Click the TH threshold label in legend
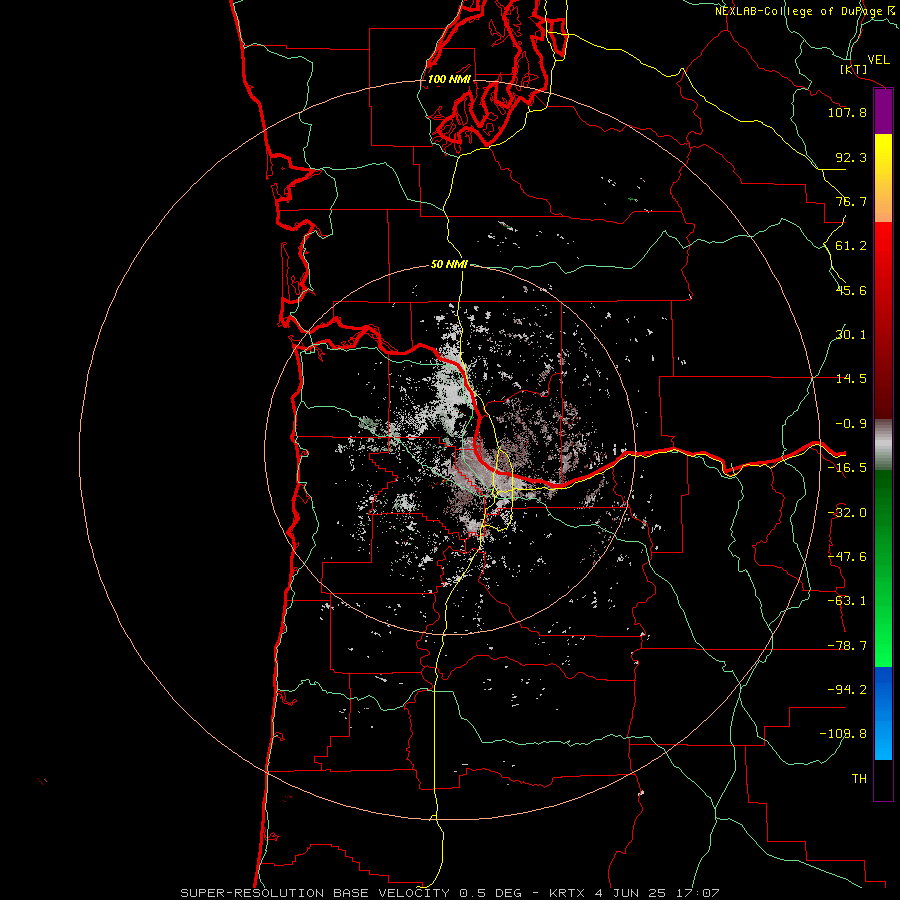This screenshot has width=900, height=900. pos(859,779)
